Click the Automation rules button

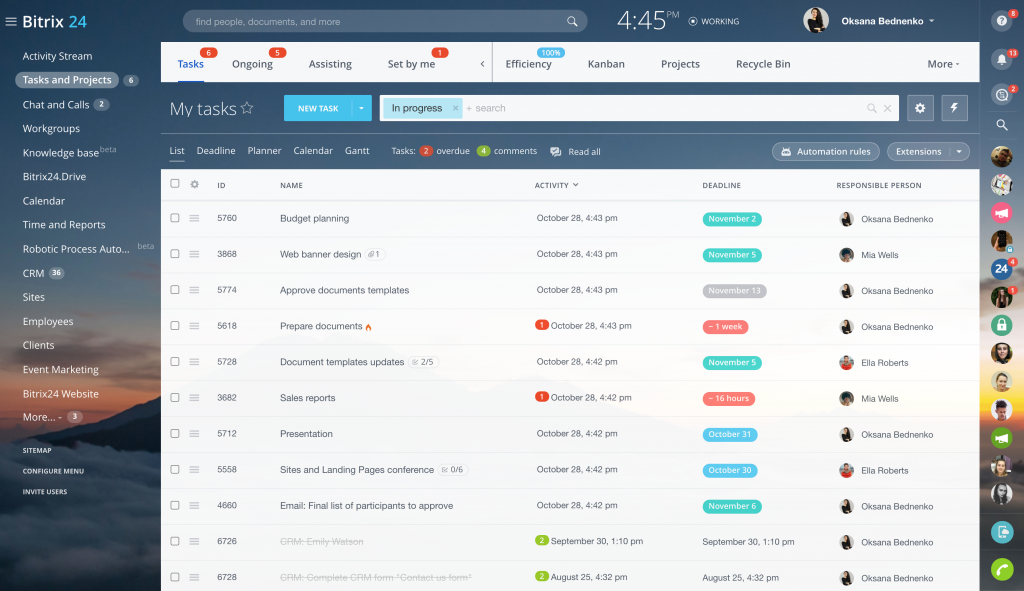pos(825,152)
